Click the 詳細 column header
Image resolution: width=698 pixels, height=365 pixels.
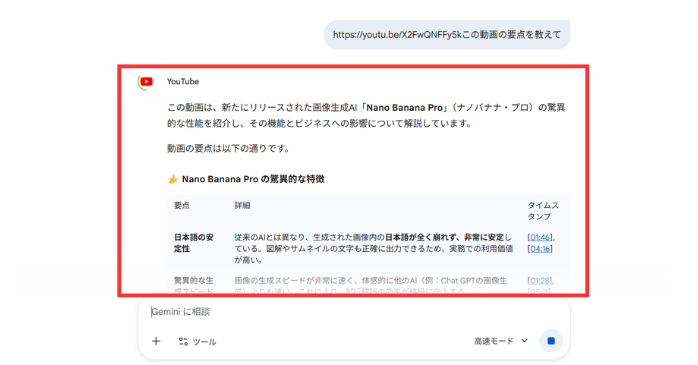242,205
